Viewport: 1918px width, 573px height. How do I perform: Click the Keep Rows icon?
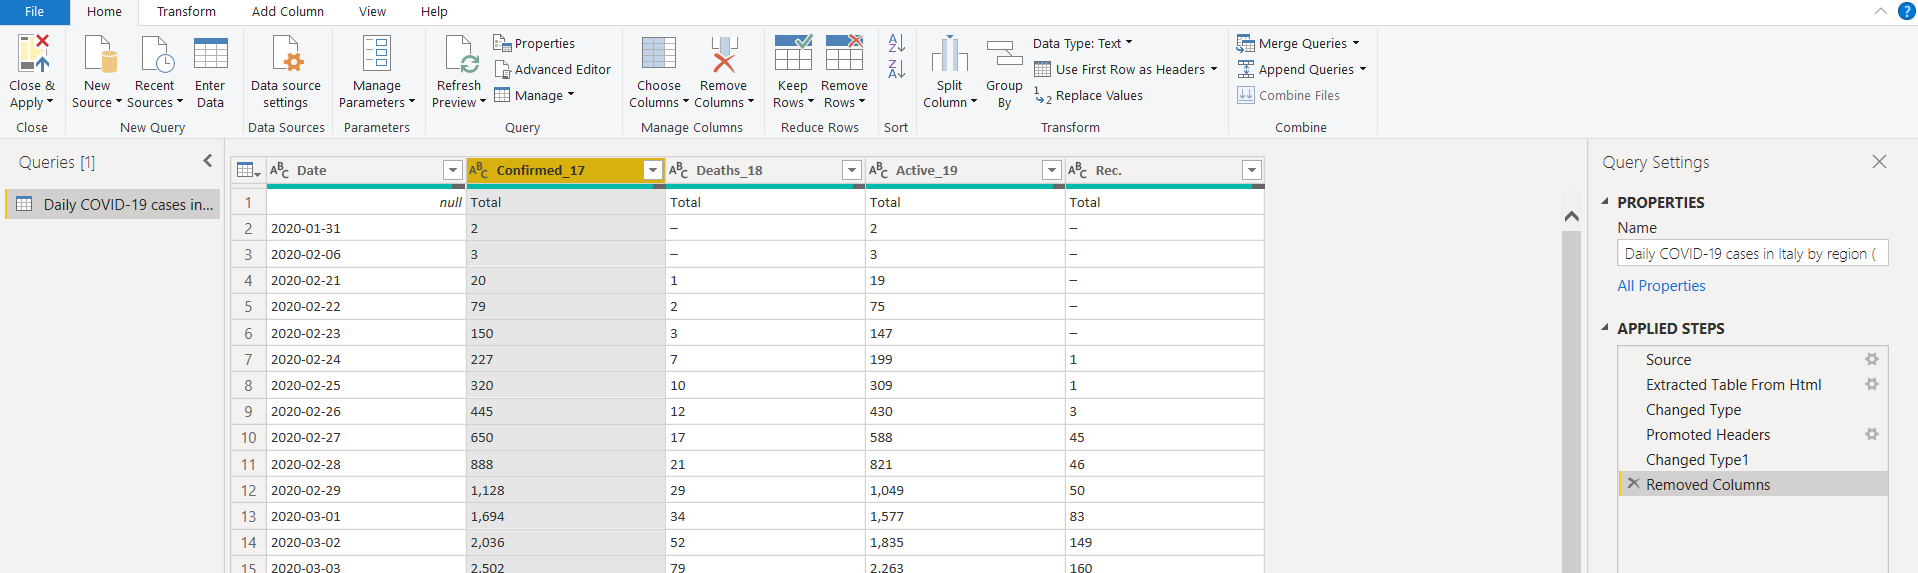click(792, 54)
